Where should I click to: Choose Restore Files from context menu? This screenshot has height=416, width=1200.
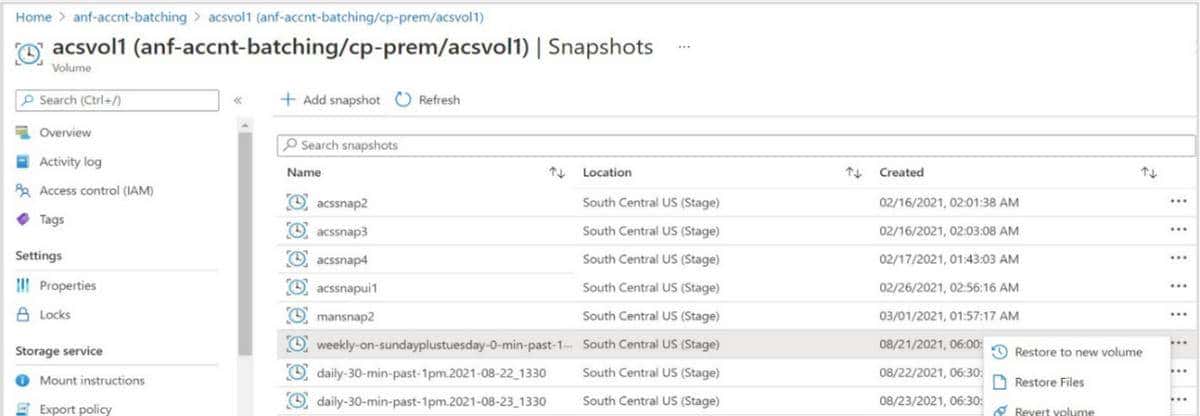pyautogui.click(x=1049, y=382)
